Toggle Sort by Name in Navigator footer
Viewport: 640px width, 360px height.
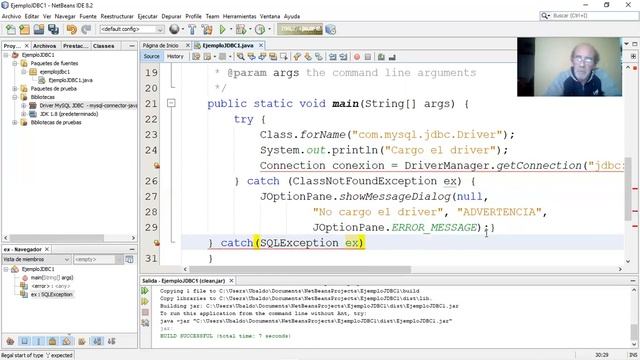point(97,341)
